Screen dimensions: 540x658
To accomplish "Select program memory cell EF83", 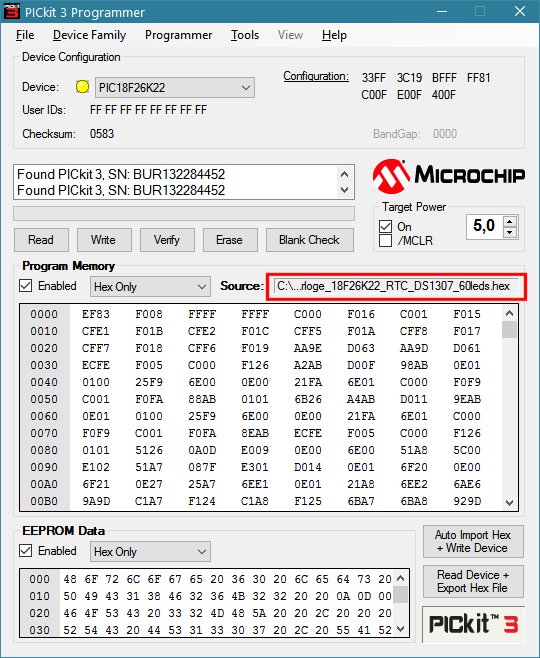I will [96, 314].
